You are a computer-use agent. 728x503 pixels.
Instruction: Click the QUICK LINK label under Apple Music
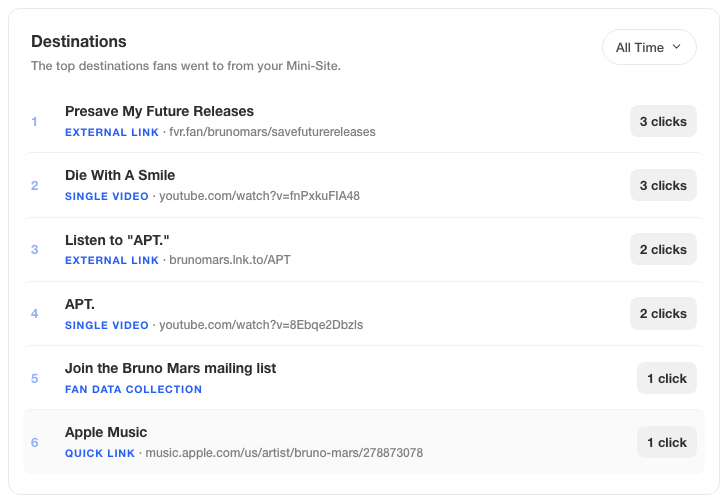100,453
